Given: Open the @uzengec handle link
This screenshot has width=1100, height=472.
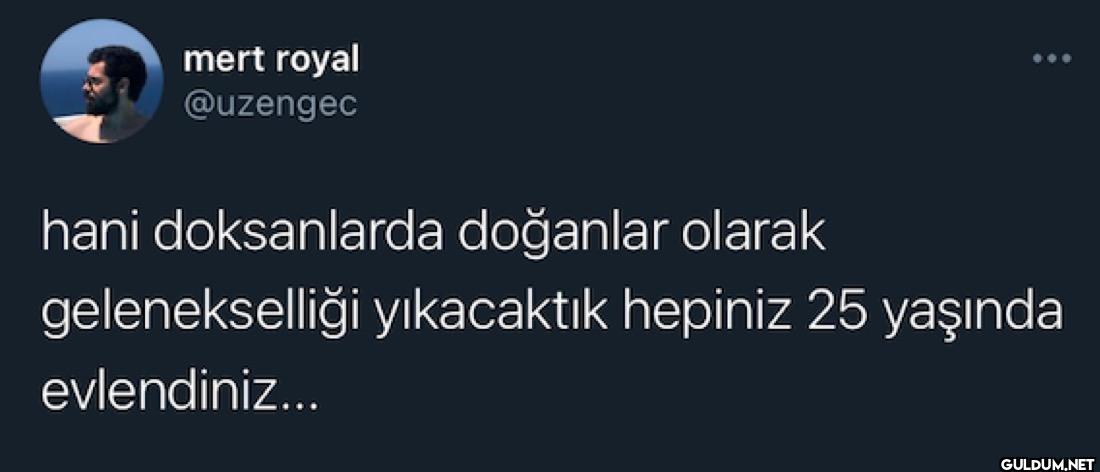Looking at the screenshot, I should 270,105.
